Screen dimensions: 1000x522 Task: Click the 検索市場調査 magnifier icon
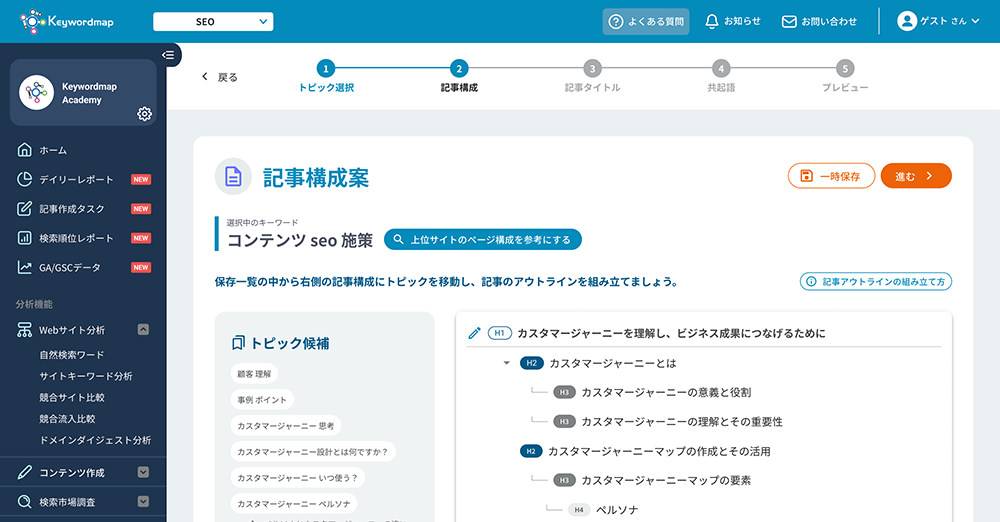click(24, 502)
